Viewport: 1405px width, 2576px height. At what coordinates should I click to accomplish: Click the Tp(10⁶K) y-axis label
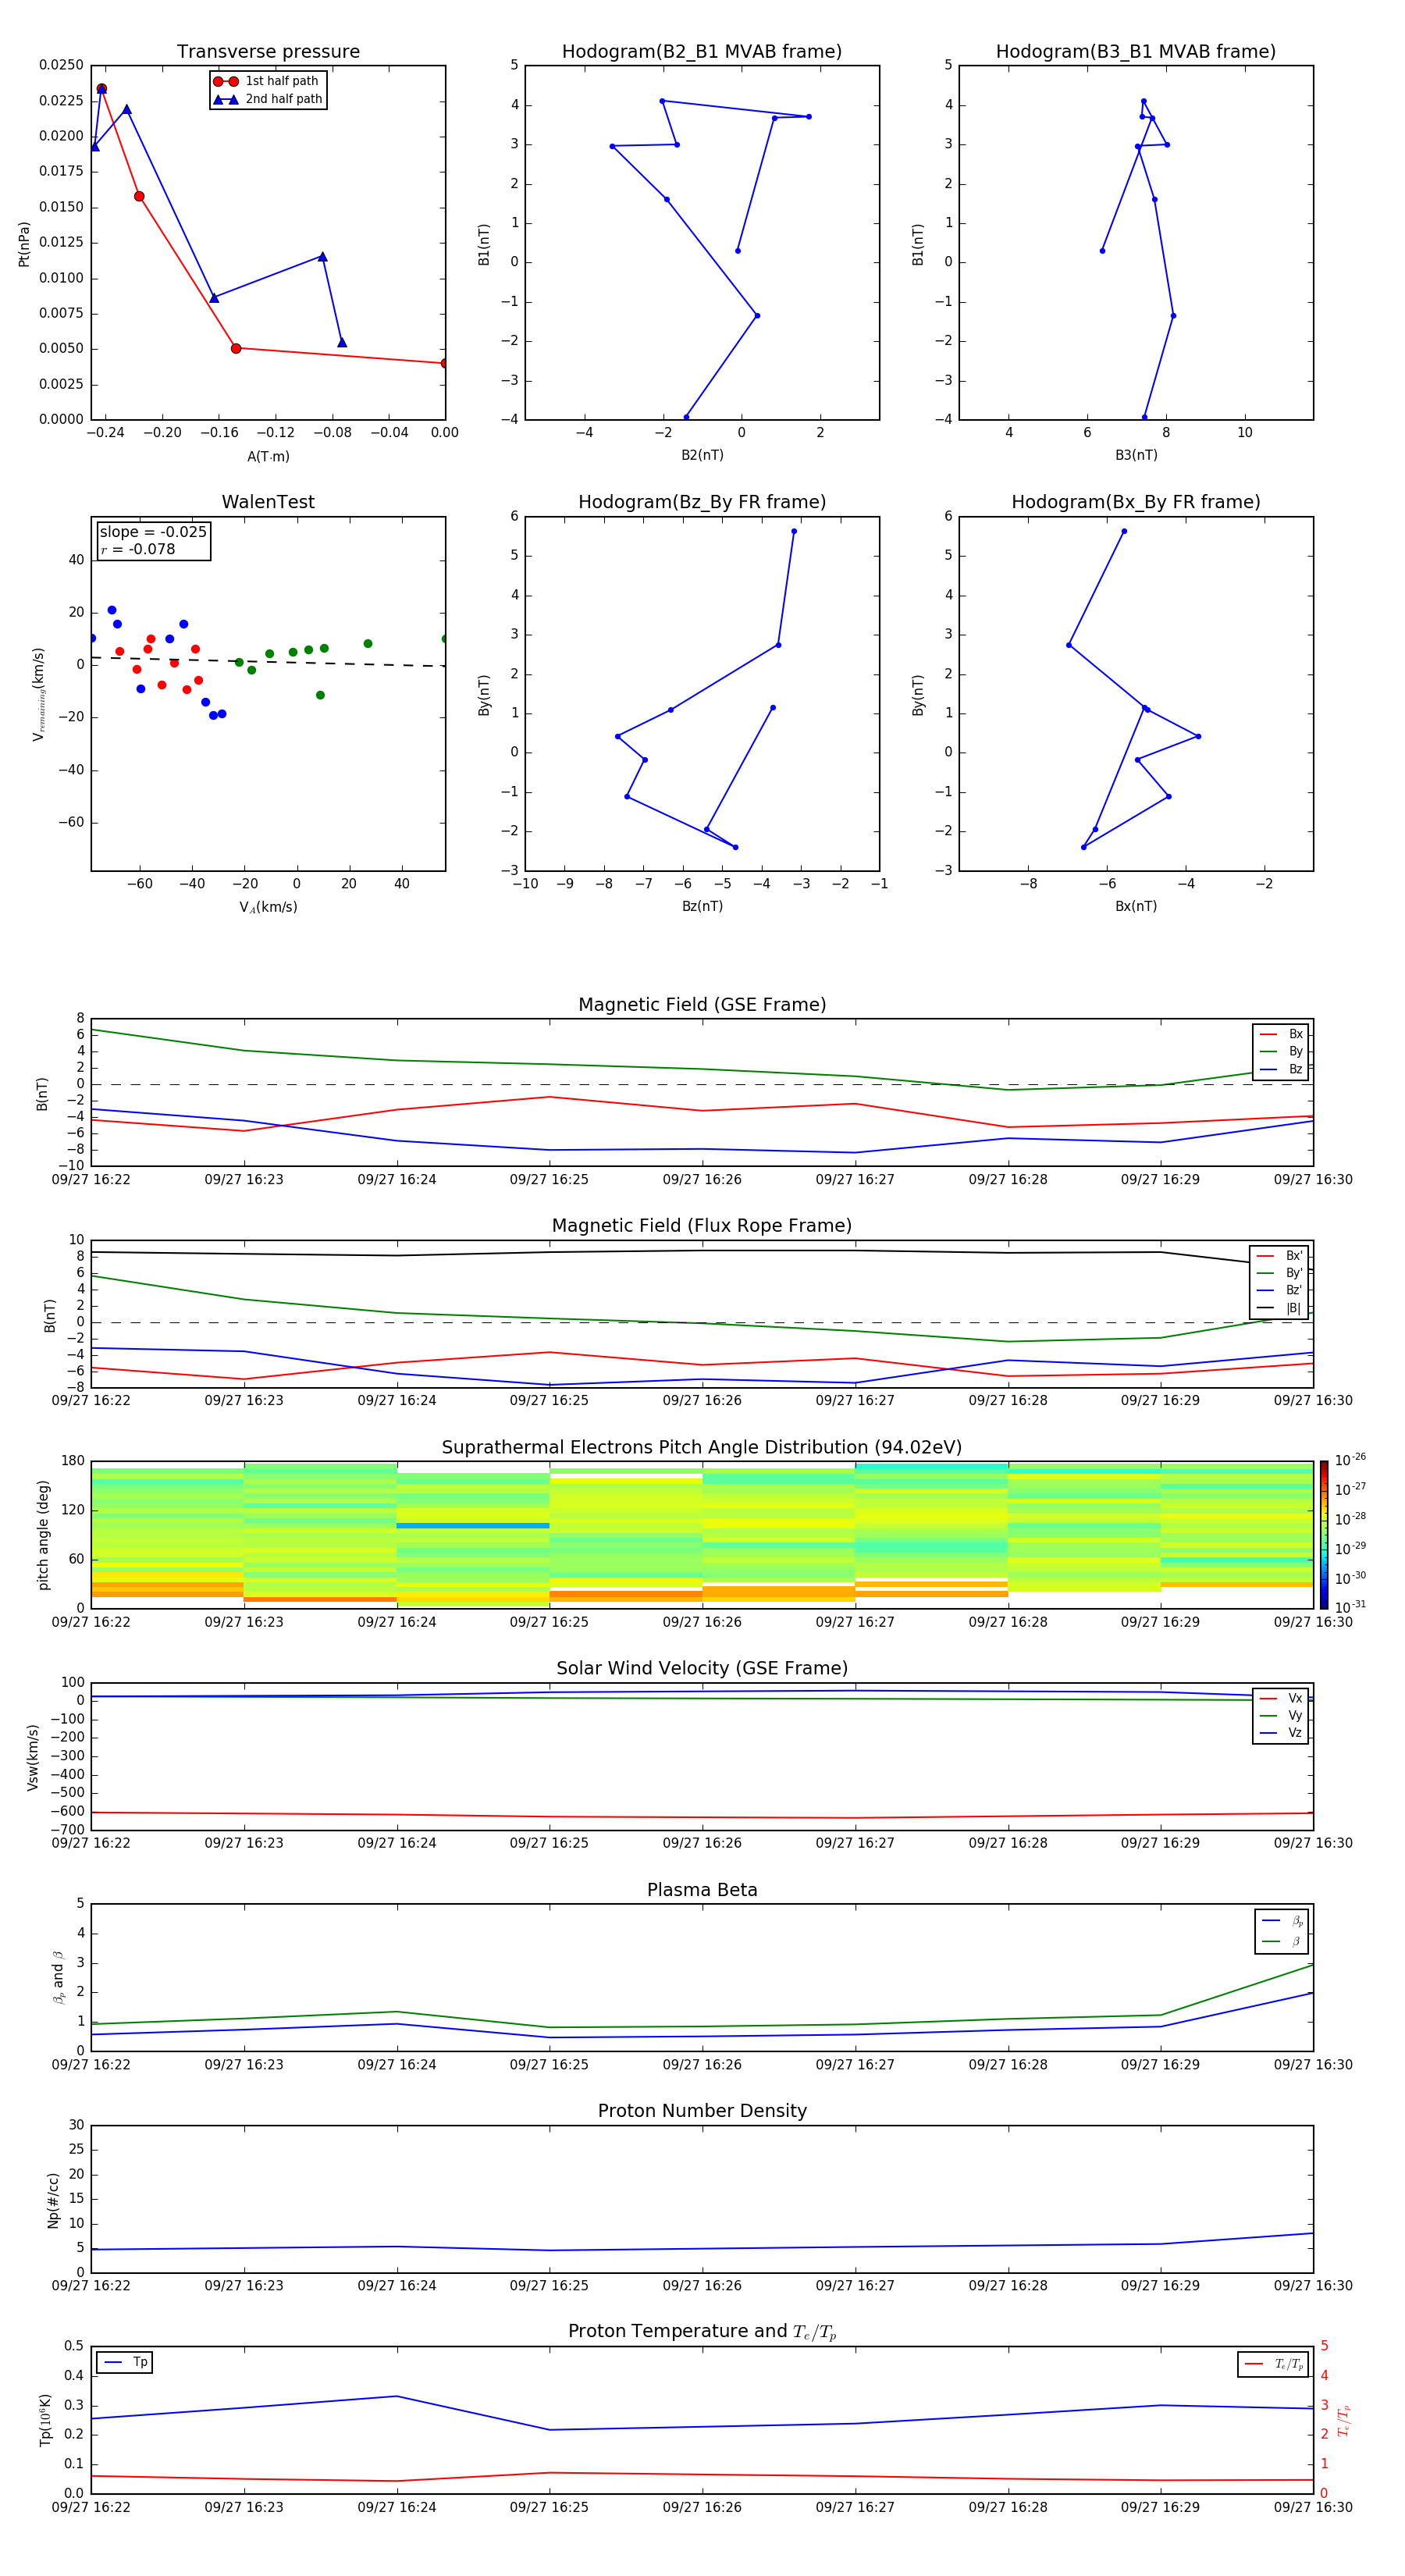(45, 2420)
